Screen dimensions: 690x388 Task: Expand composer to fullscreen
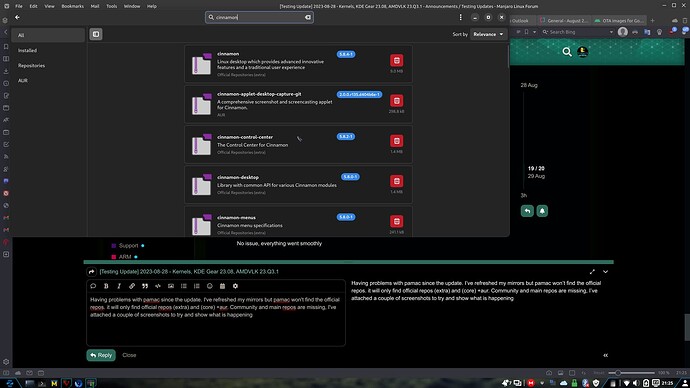[592, 272]
